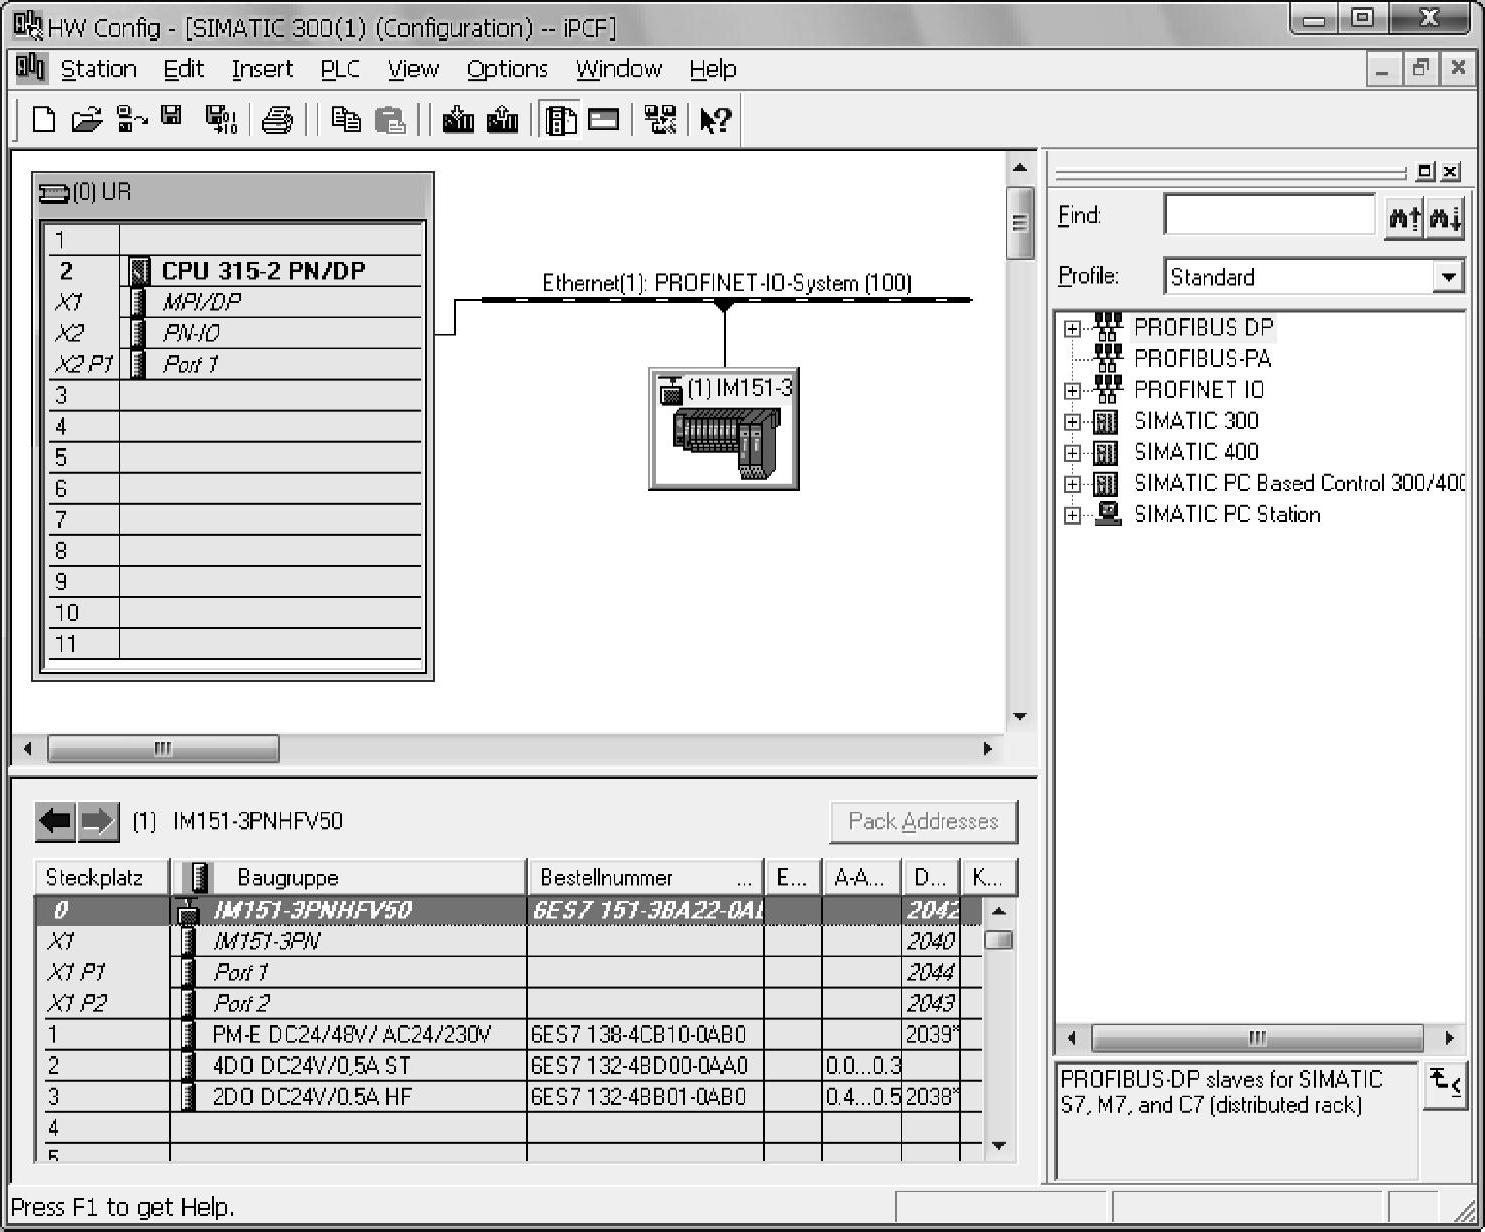
Task: Activate the context Help arrow icon
Action: pyautogui.click(x=716, y=120)
